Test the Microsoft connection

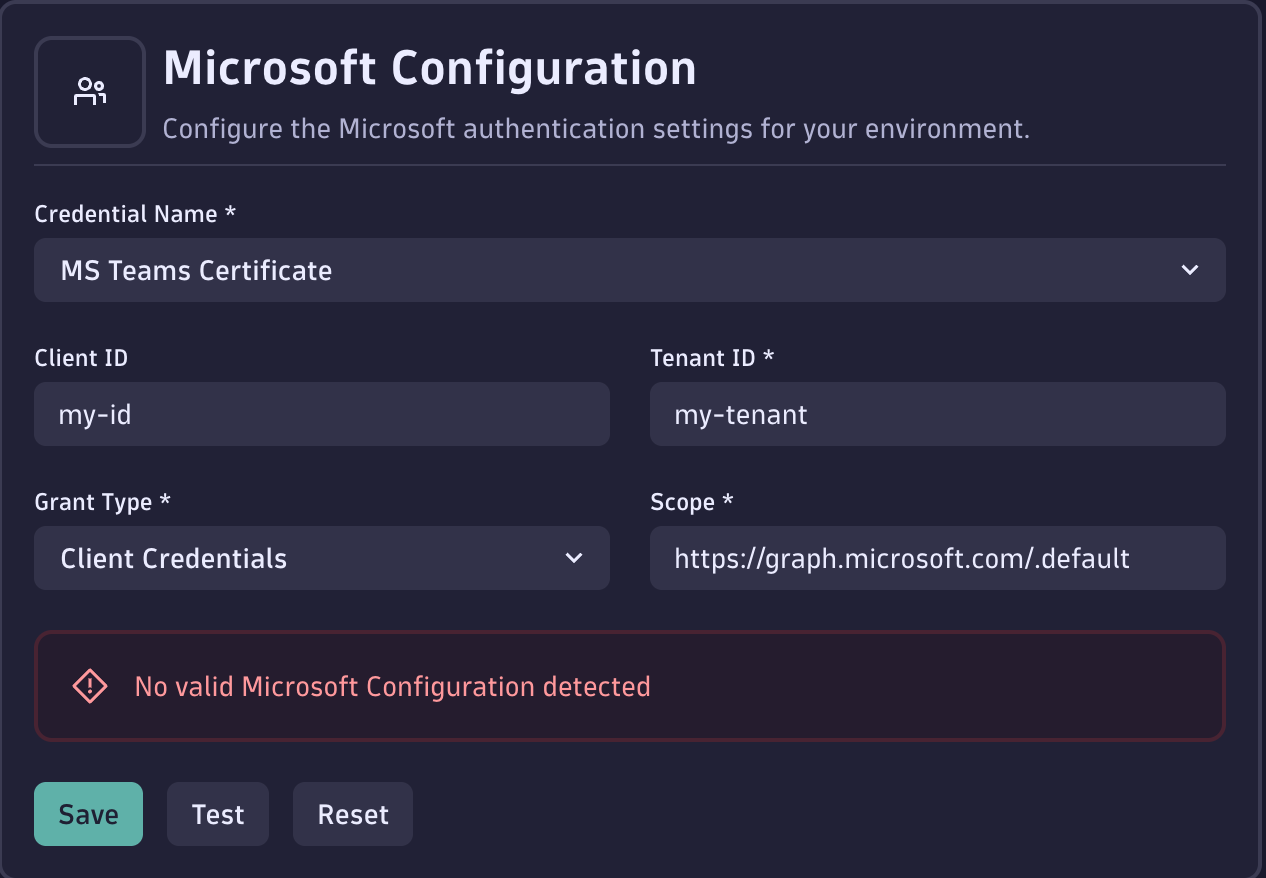pos(217,814)
